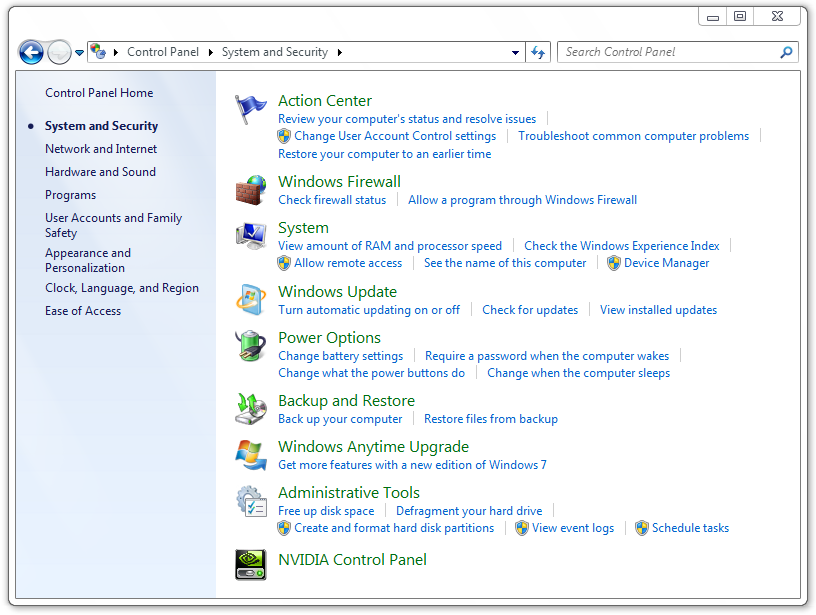Open User Accounts and Family Safety
The width and height of the screenshot is (816, 615).
[x=113, y=225]
